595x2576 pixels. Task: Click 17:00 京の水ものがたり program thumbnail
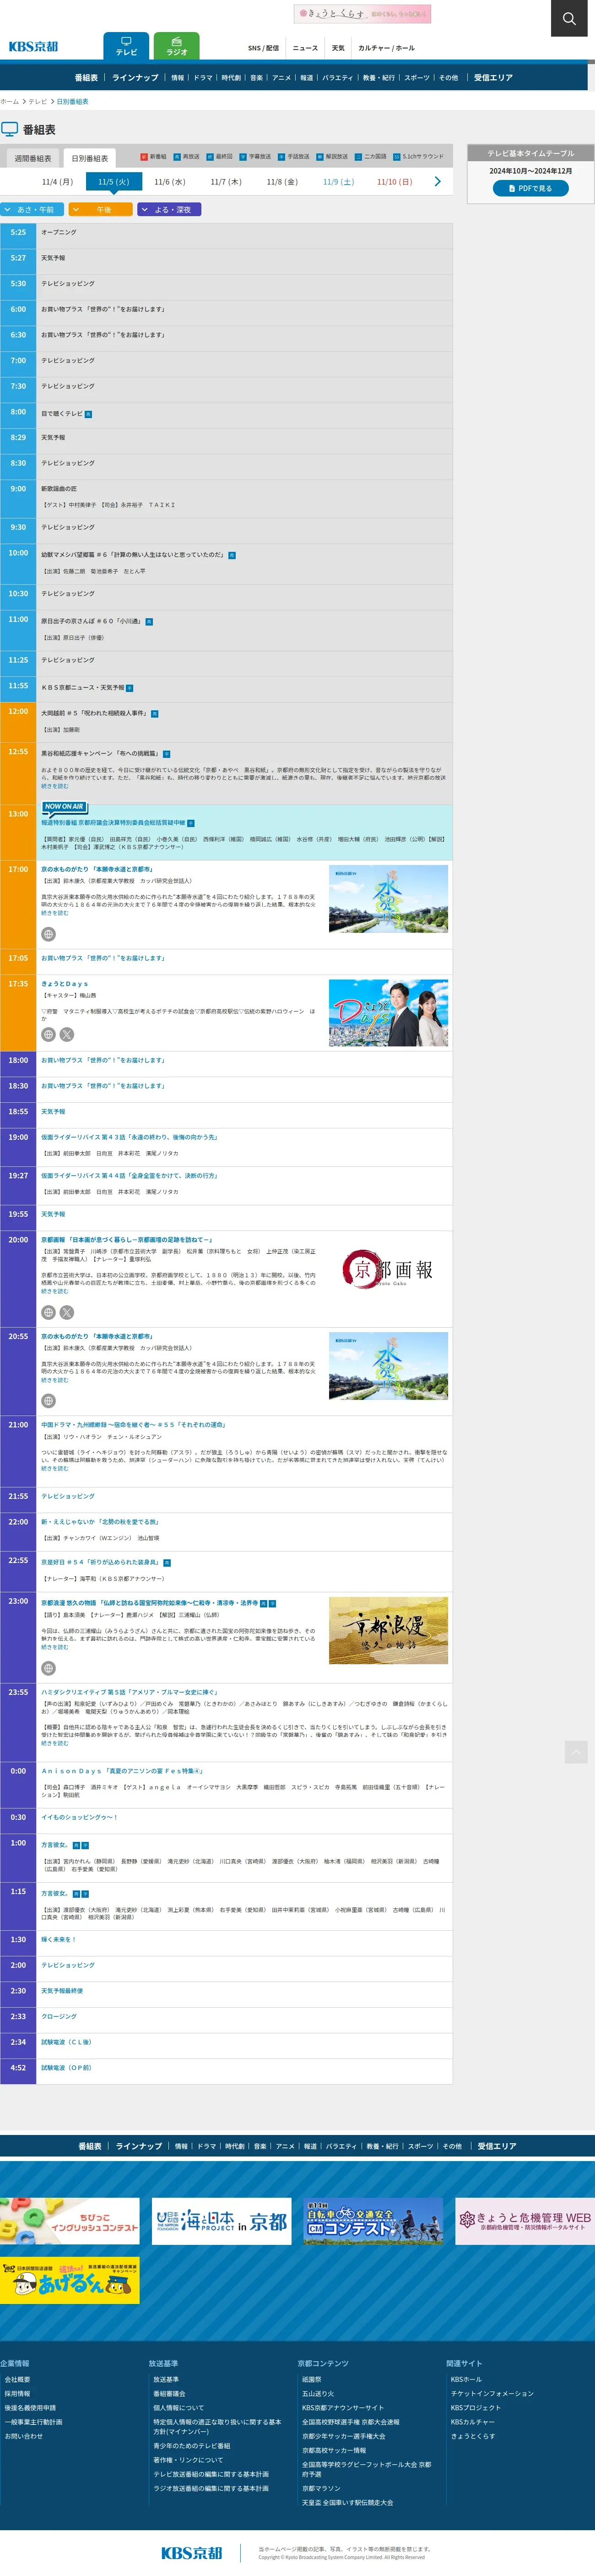388,899
